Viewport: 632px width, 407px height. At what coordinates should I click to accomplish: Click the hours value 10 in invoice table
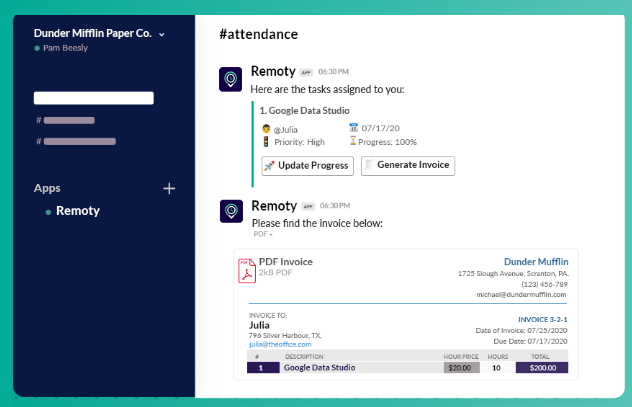click(x=496, y=368)
